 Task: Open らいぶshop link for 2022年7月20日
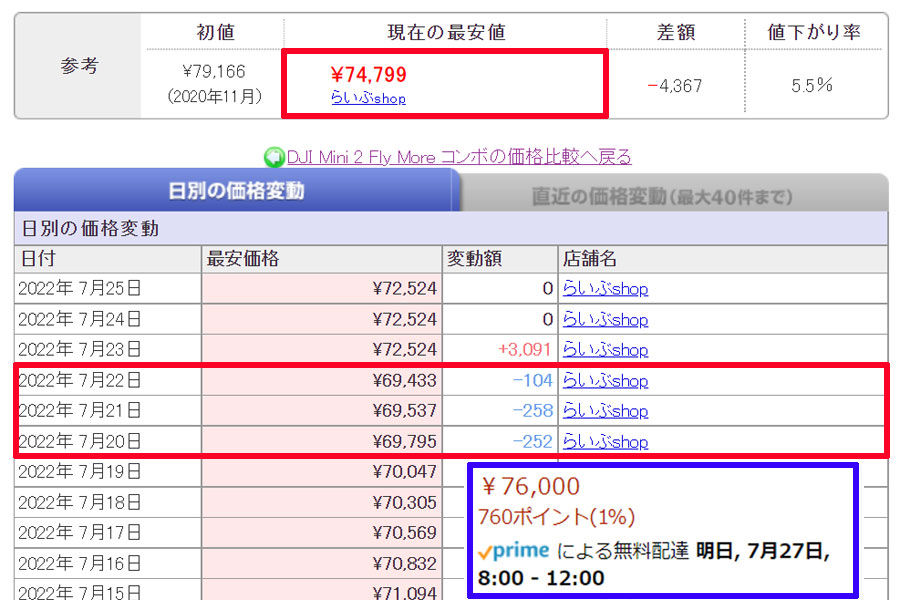(x=606, y=442)
